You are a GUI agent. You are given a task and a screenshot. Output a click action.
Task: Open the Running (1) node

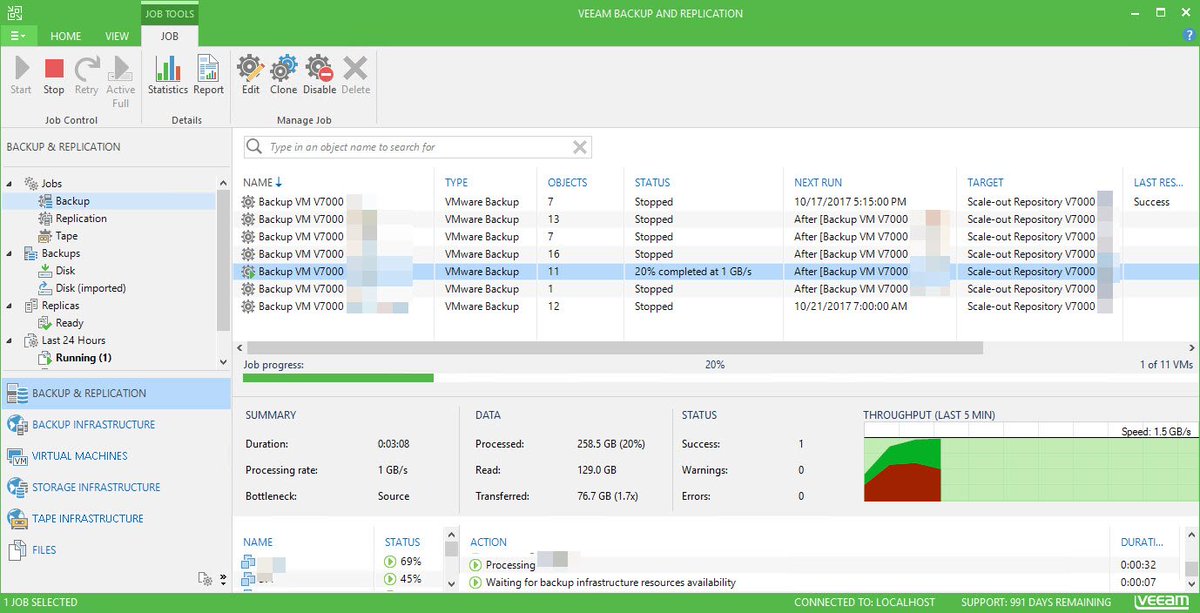[x=83, y=358]
